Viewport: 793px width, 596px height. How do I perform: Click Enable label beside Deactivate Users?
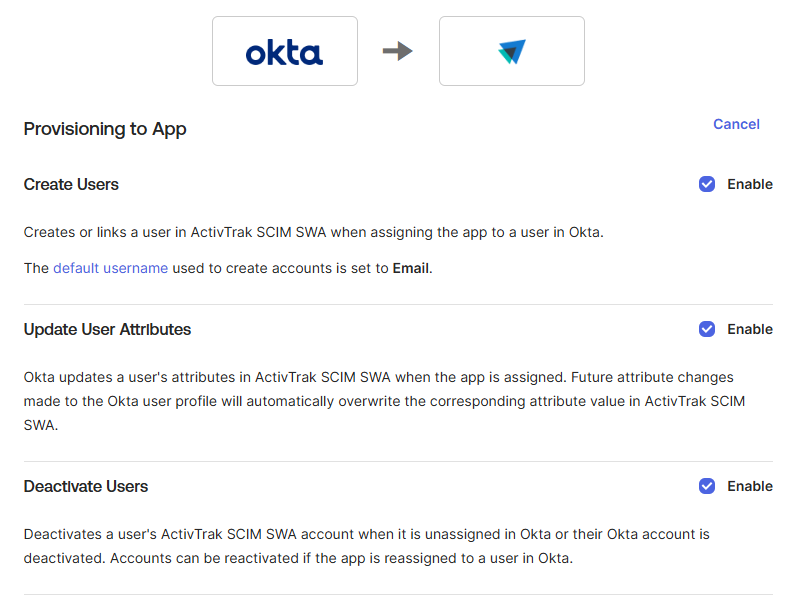coord(750,486)
